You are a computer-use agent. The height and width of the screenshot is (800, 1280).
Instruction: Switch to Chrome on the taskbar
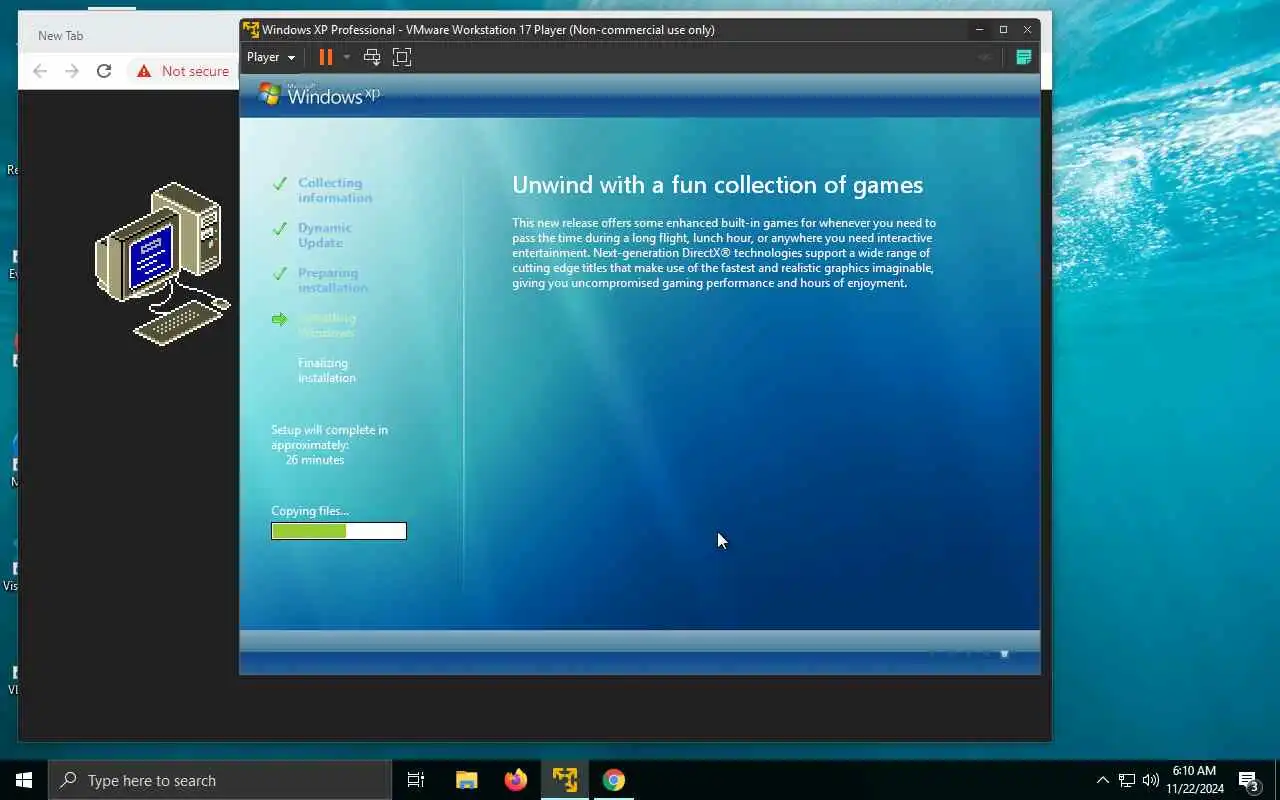click(x=614, y=780)
